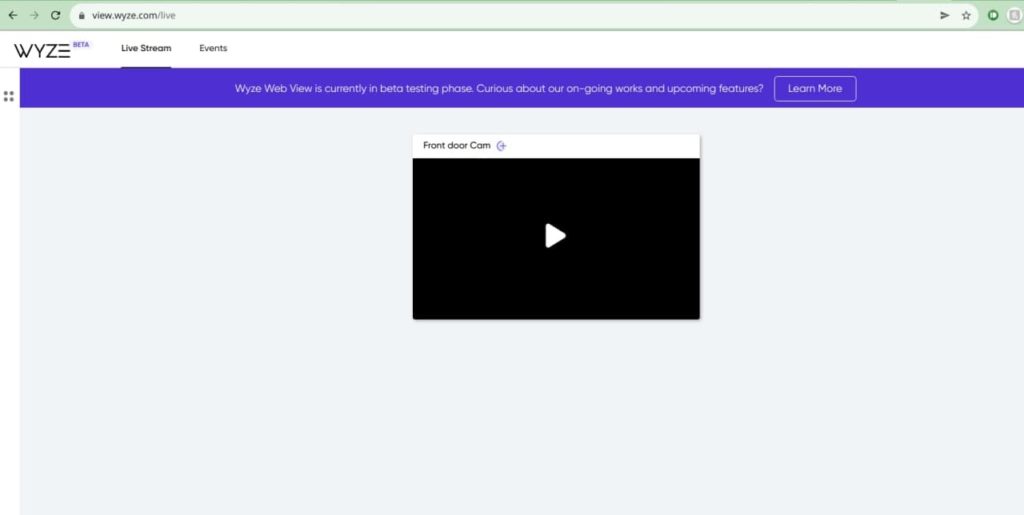
Task: Click the BETA badge next to the logo
Action: coord(81,44)
